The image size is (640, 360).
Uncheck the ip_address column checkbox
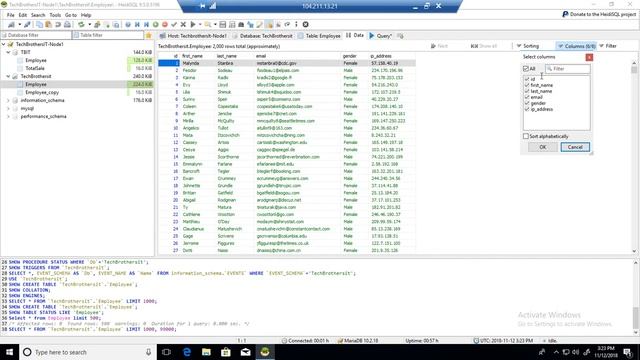coord(527,109)
